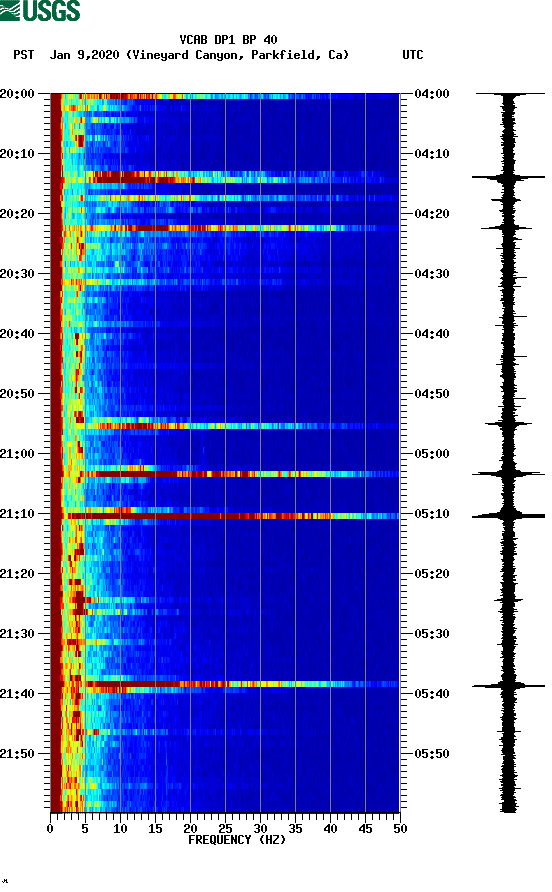Click the 'PST' timezone label
The image size is (552, 892).
[24, 55]
